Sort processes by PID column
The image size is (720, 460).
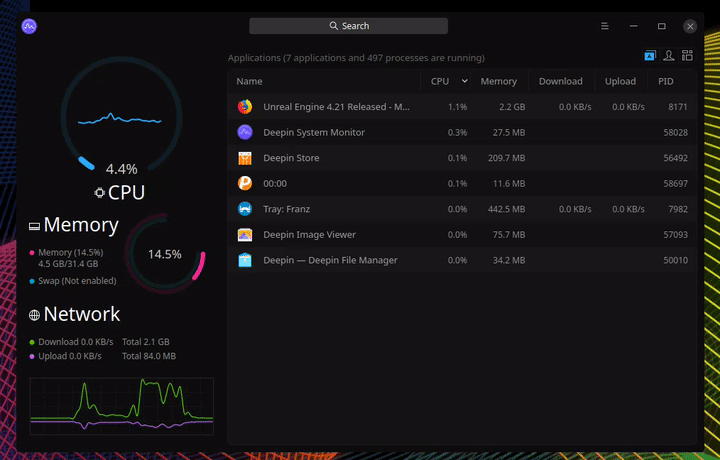pos(665,81)
